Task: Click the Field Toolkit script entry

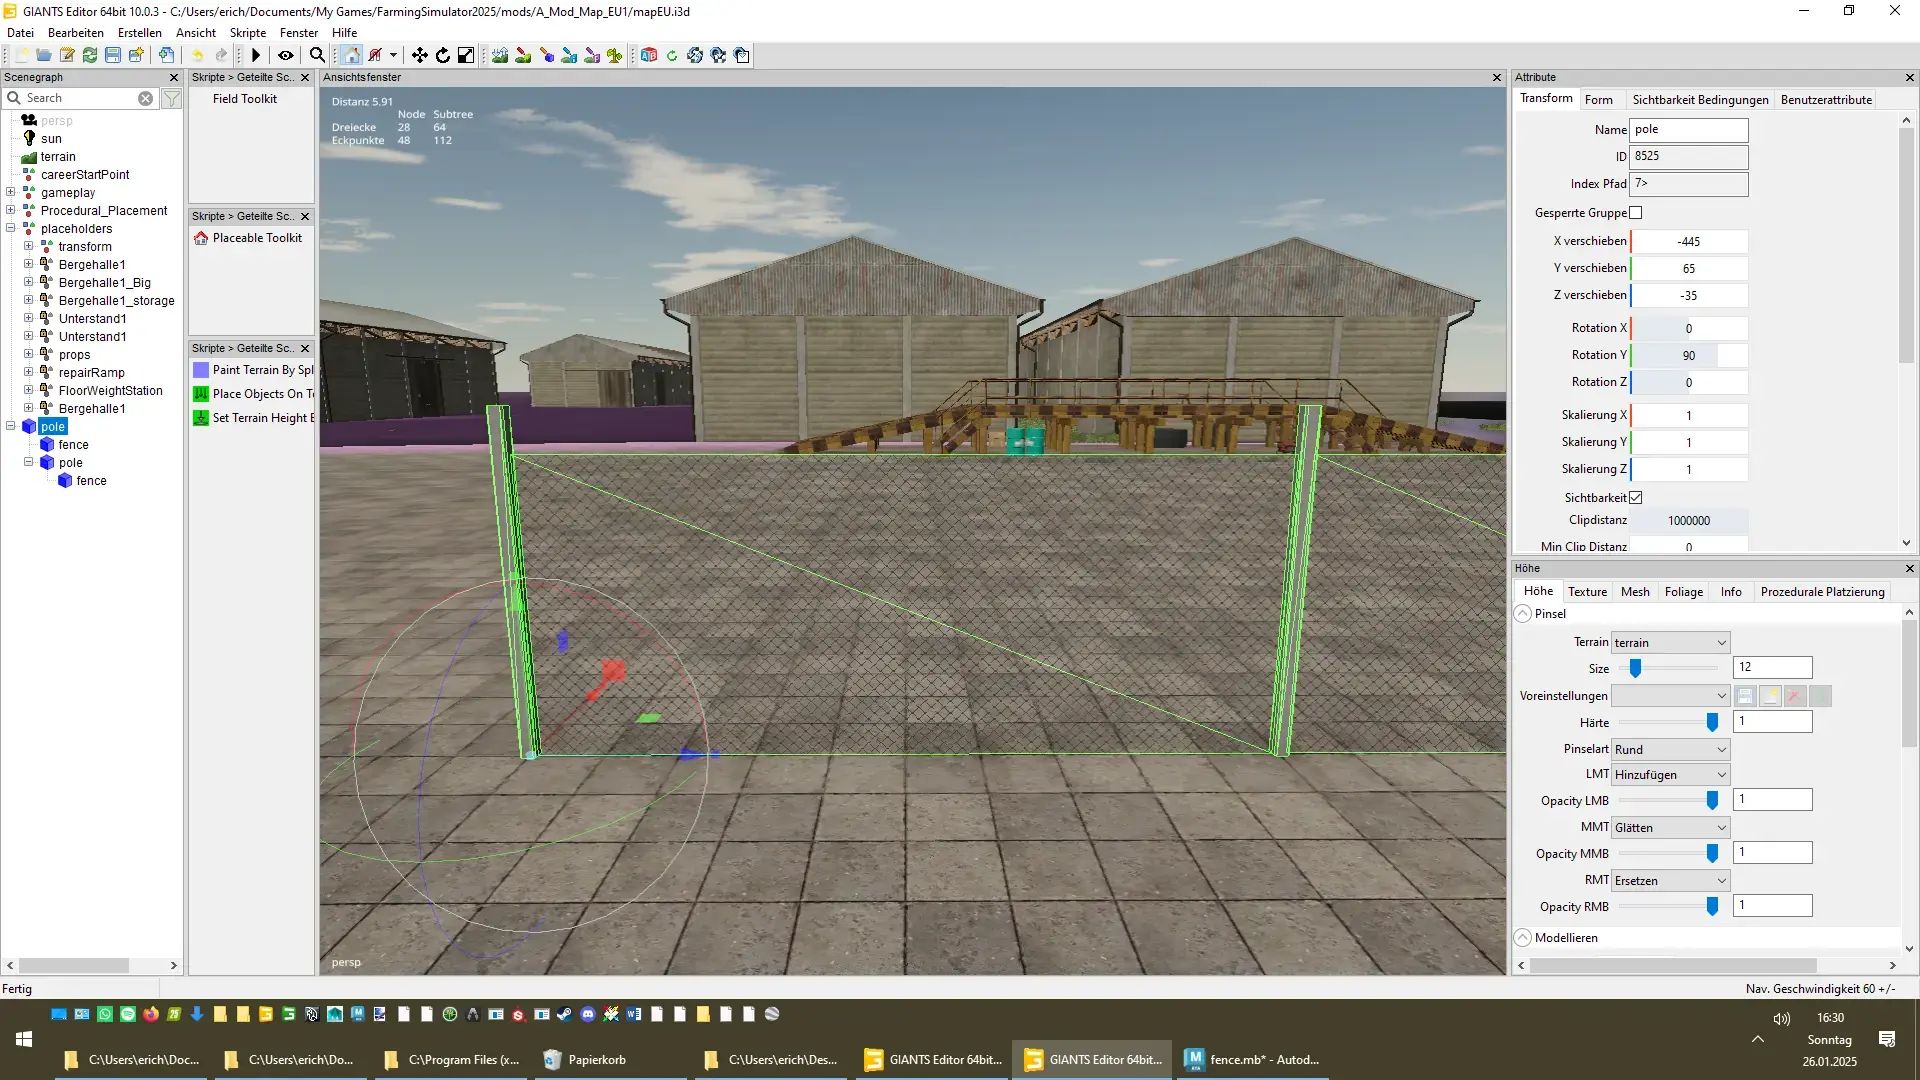Action: 245,99
